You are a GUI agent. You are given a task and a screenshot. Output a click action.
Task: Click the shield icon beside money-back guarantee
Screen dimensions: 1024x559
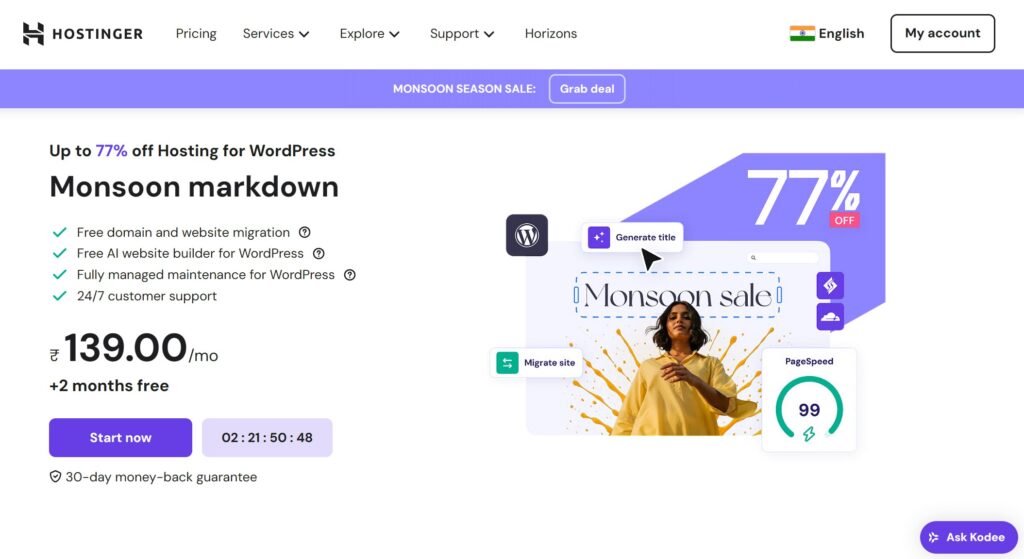click(56, 477)
